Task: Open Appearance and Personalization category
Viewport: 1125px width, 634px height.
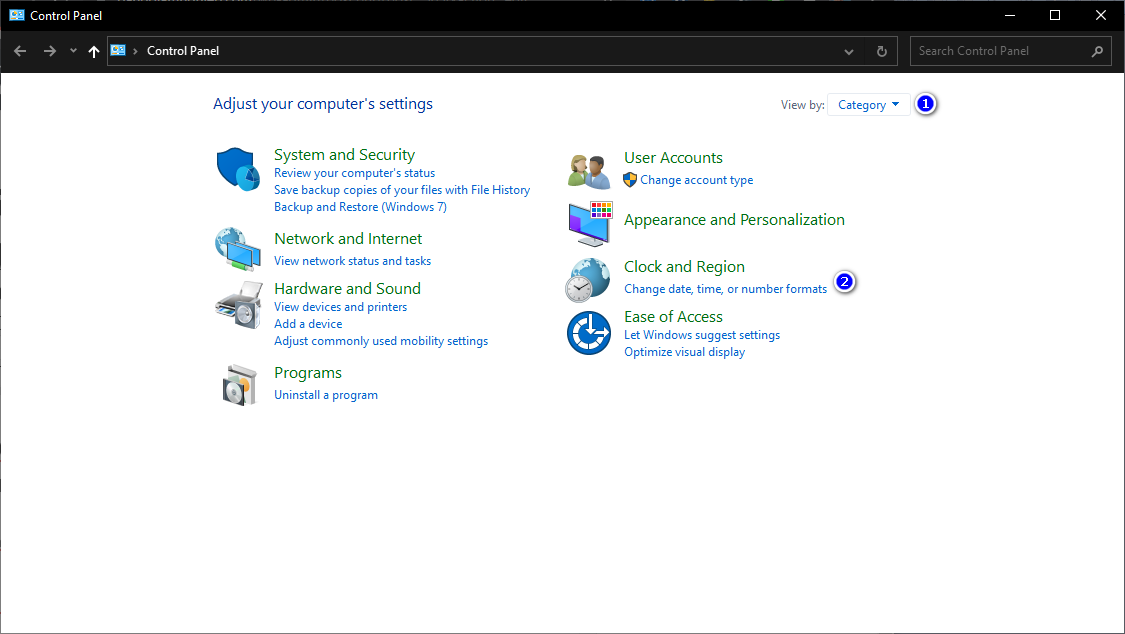Action: click(x=734, y=220)
